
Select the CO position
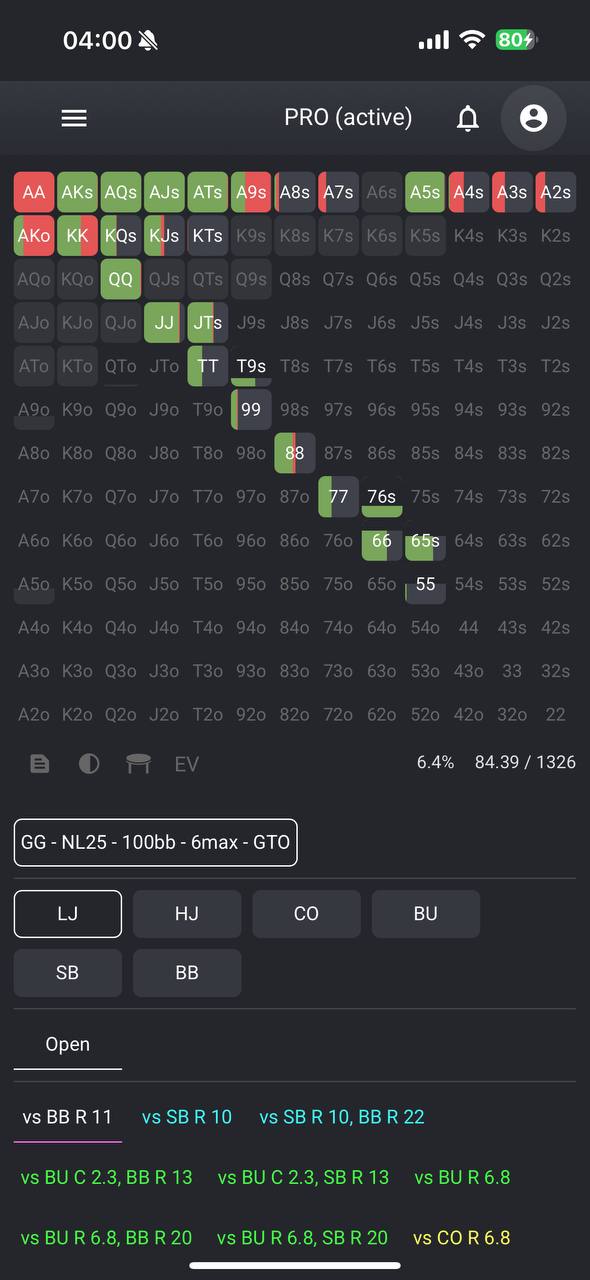pyautogui.click(x=306, y=914)
